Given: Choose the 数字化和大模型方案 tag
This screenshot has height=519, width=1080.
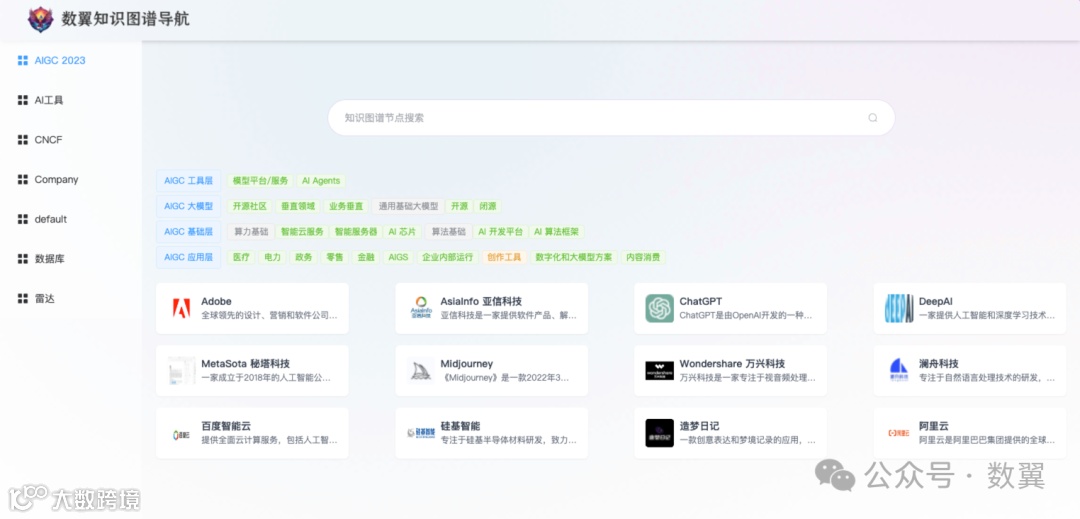Looking at the screenshot, I should [x=573, y=257].
